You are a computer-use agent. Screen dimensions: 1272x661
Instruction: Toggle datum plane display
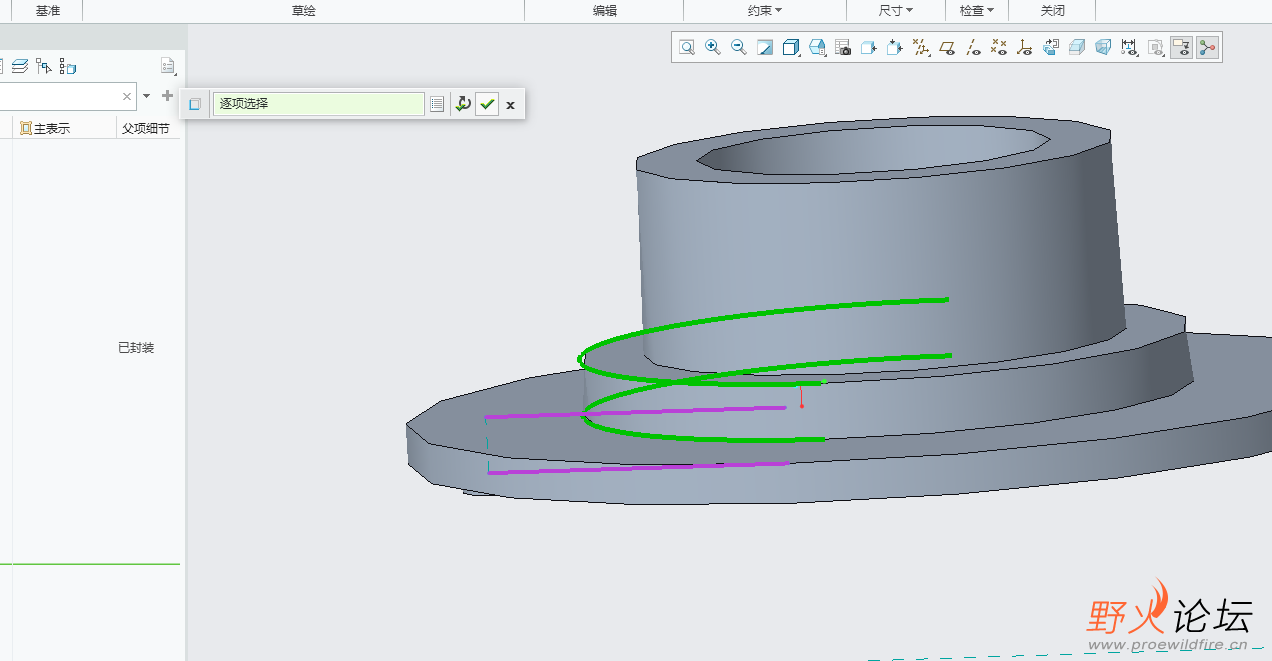click(947, 47)
